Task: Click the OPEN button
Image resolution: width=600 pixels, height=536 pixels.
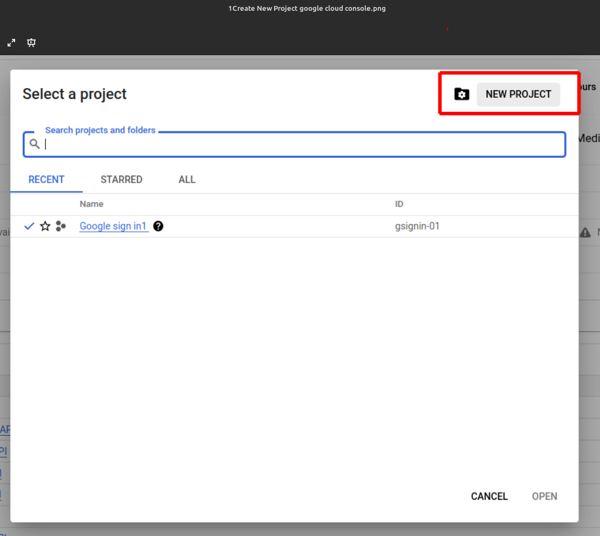Action: 545,496
